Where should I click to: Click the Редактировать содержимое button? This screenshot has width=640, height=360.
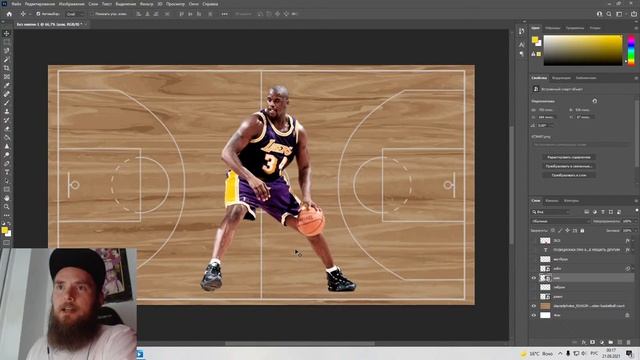pyautogui.click(x=569, y=157)
